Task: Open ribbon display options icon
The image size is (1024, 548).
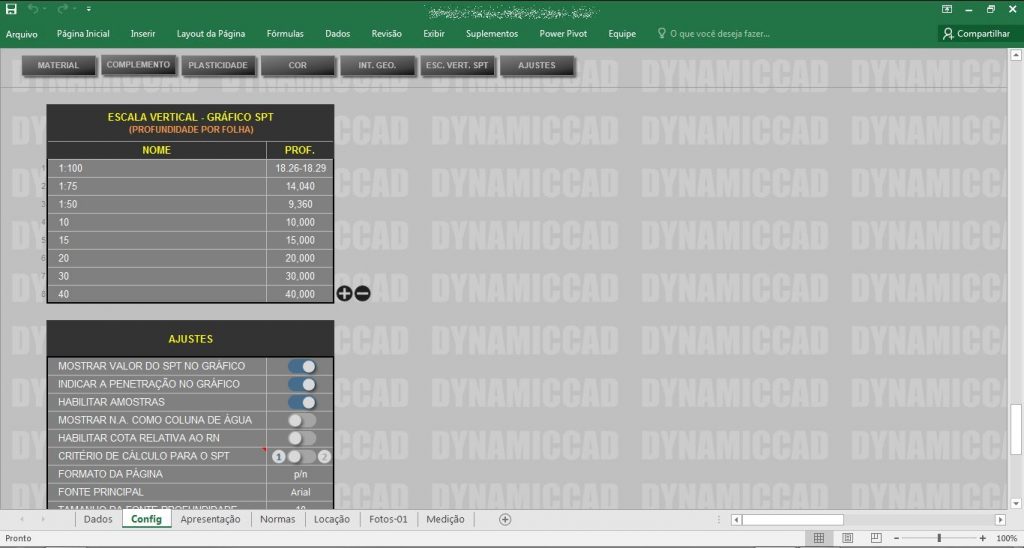Action: 947,9
